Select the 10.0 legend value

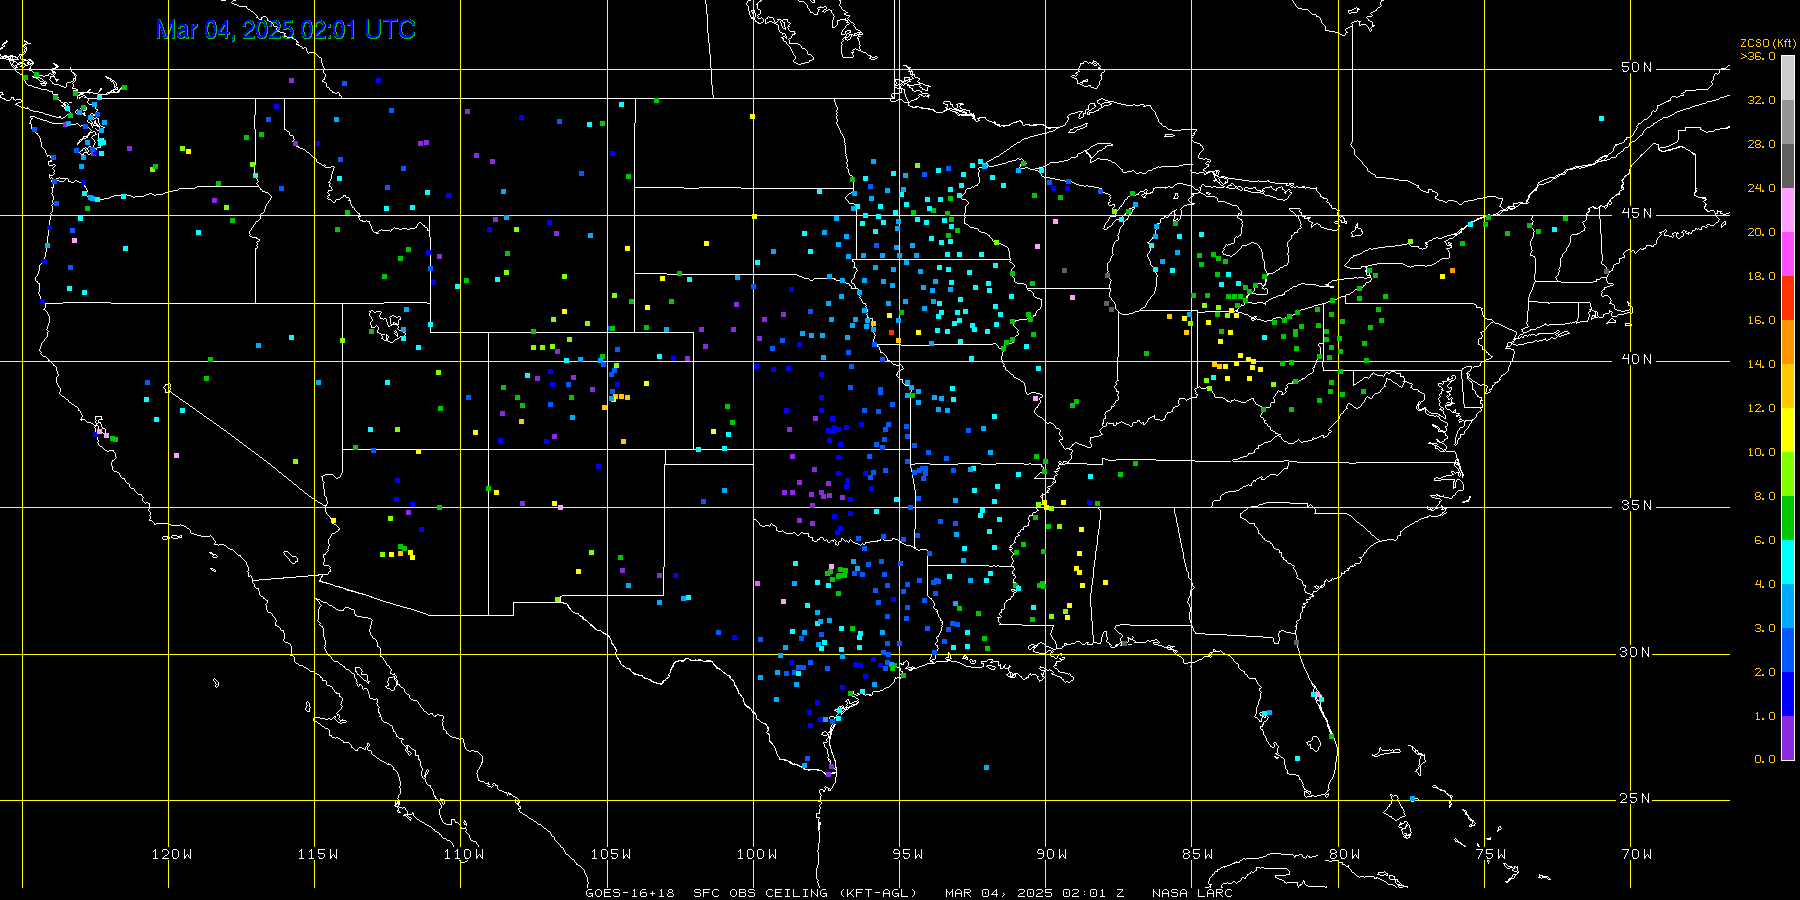coord(1761,452)
